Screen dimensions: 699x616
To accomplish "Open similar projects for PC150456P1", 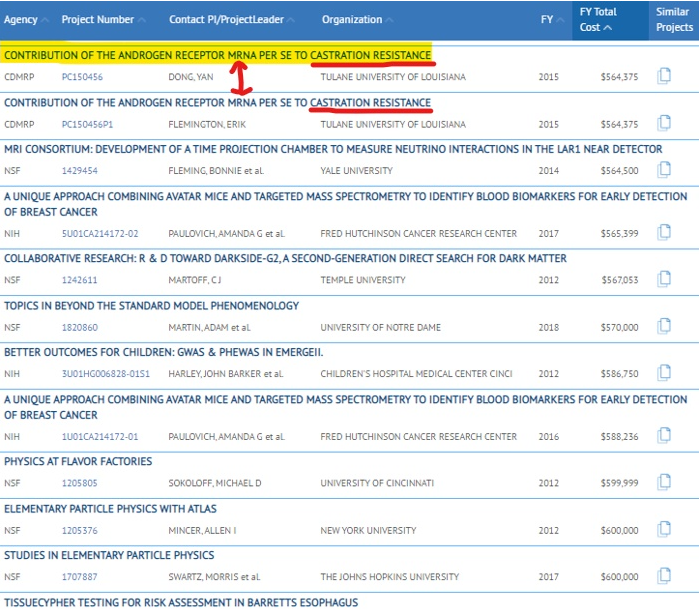I will pyautogui.click(x=664, y=123).
